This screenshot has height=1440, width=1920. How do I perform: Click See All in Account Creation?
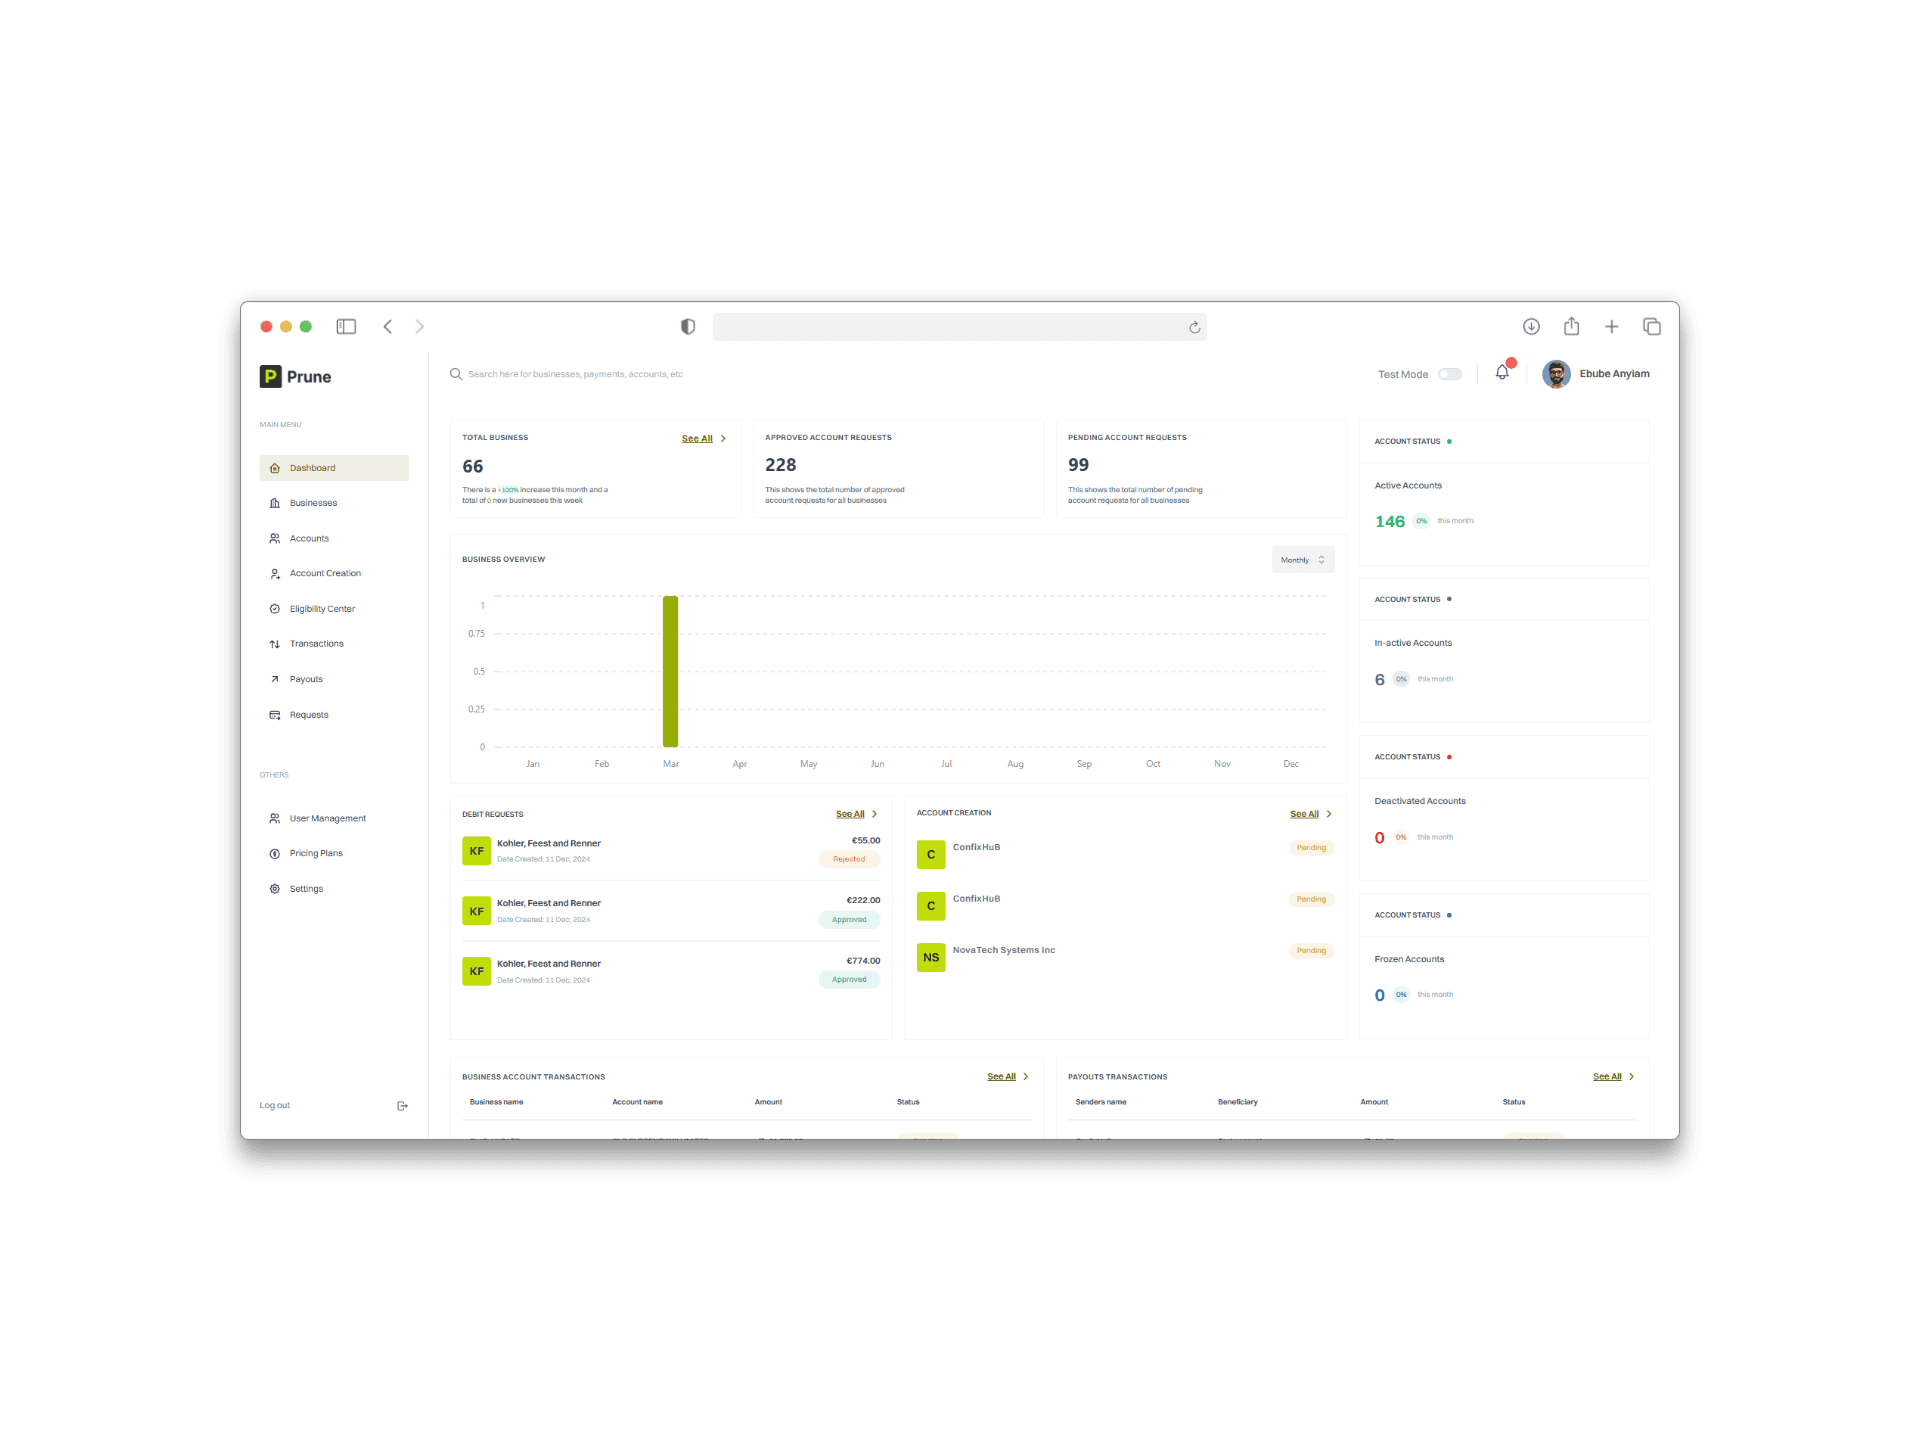1304,814
